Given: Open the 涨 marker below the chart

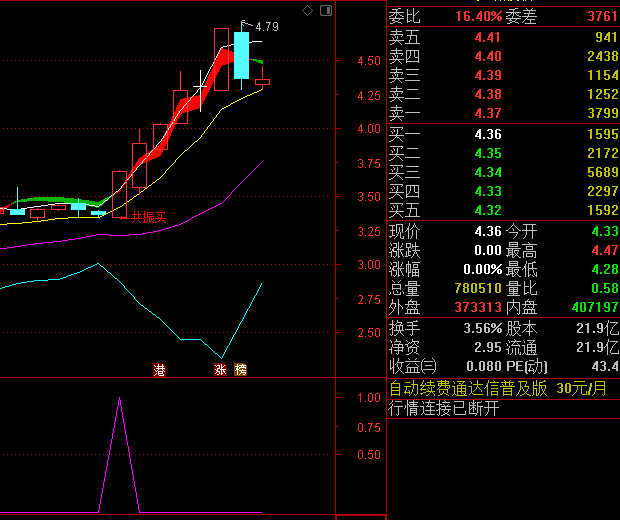Looking at the screenshot, I should tap(220, 370).
